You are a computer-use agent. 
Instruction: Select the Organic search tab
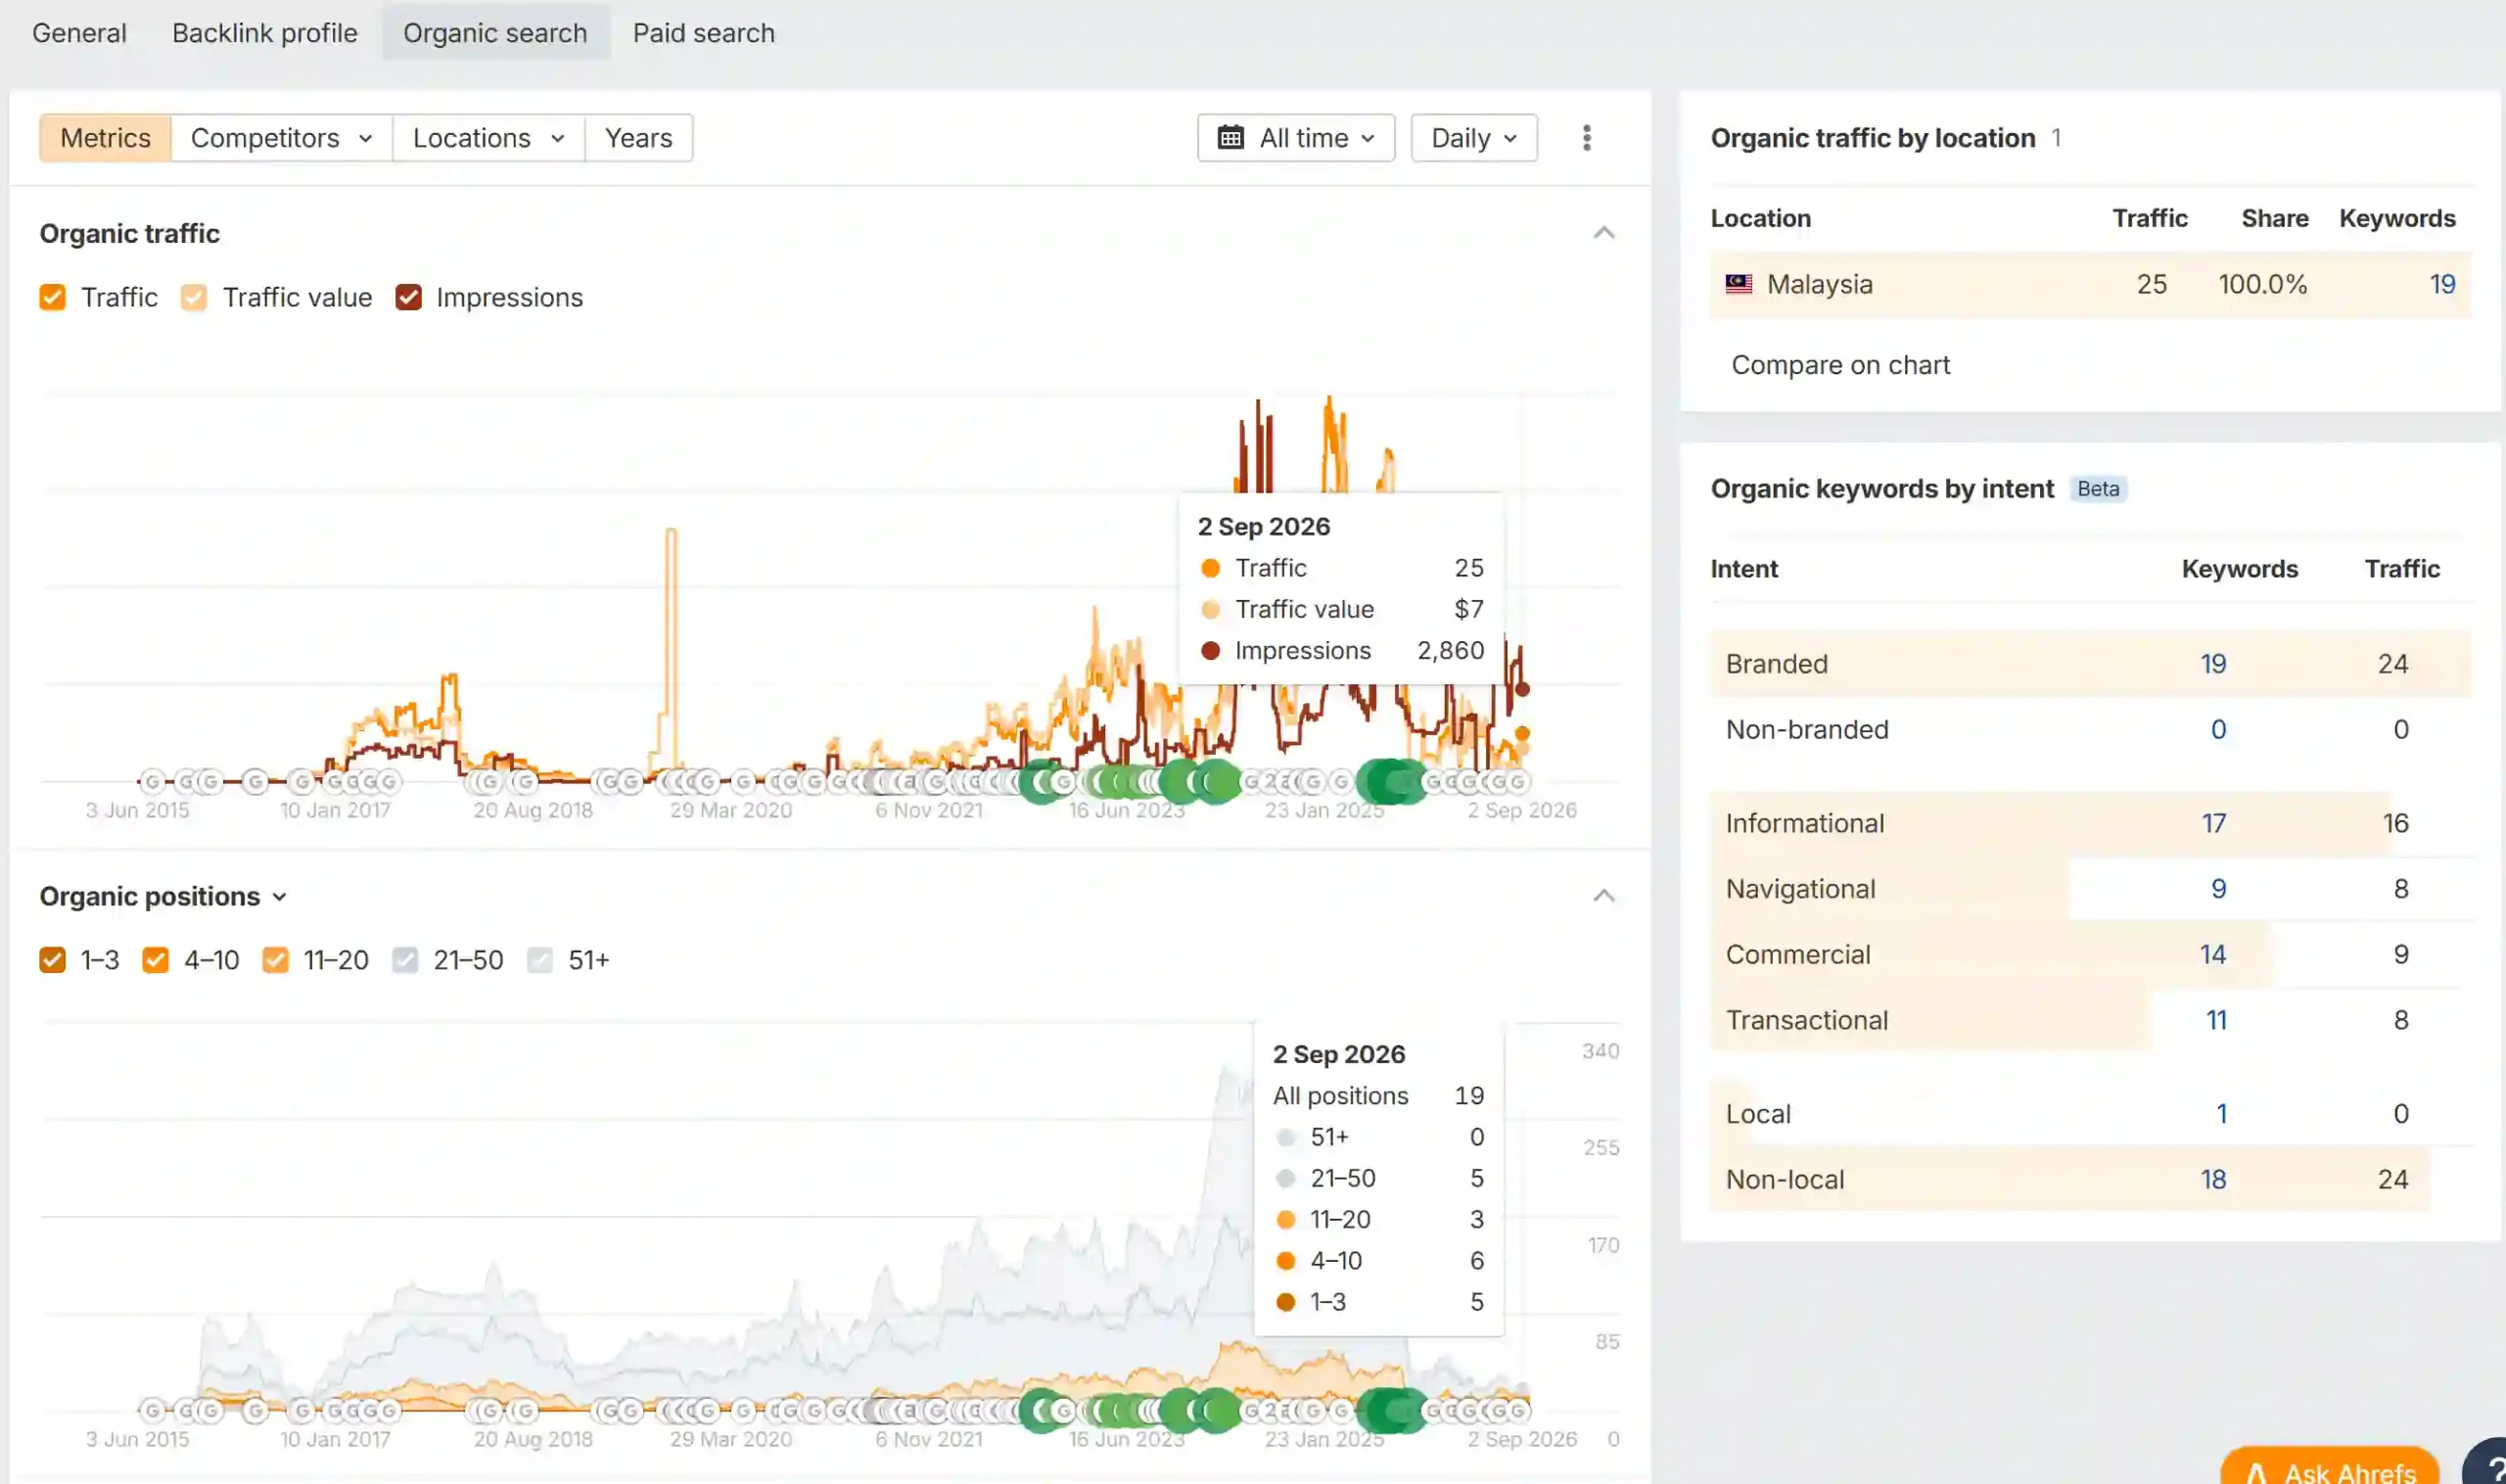point(495,33)
